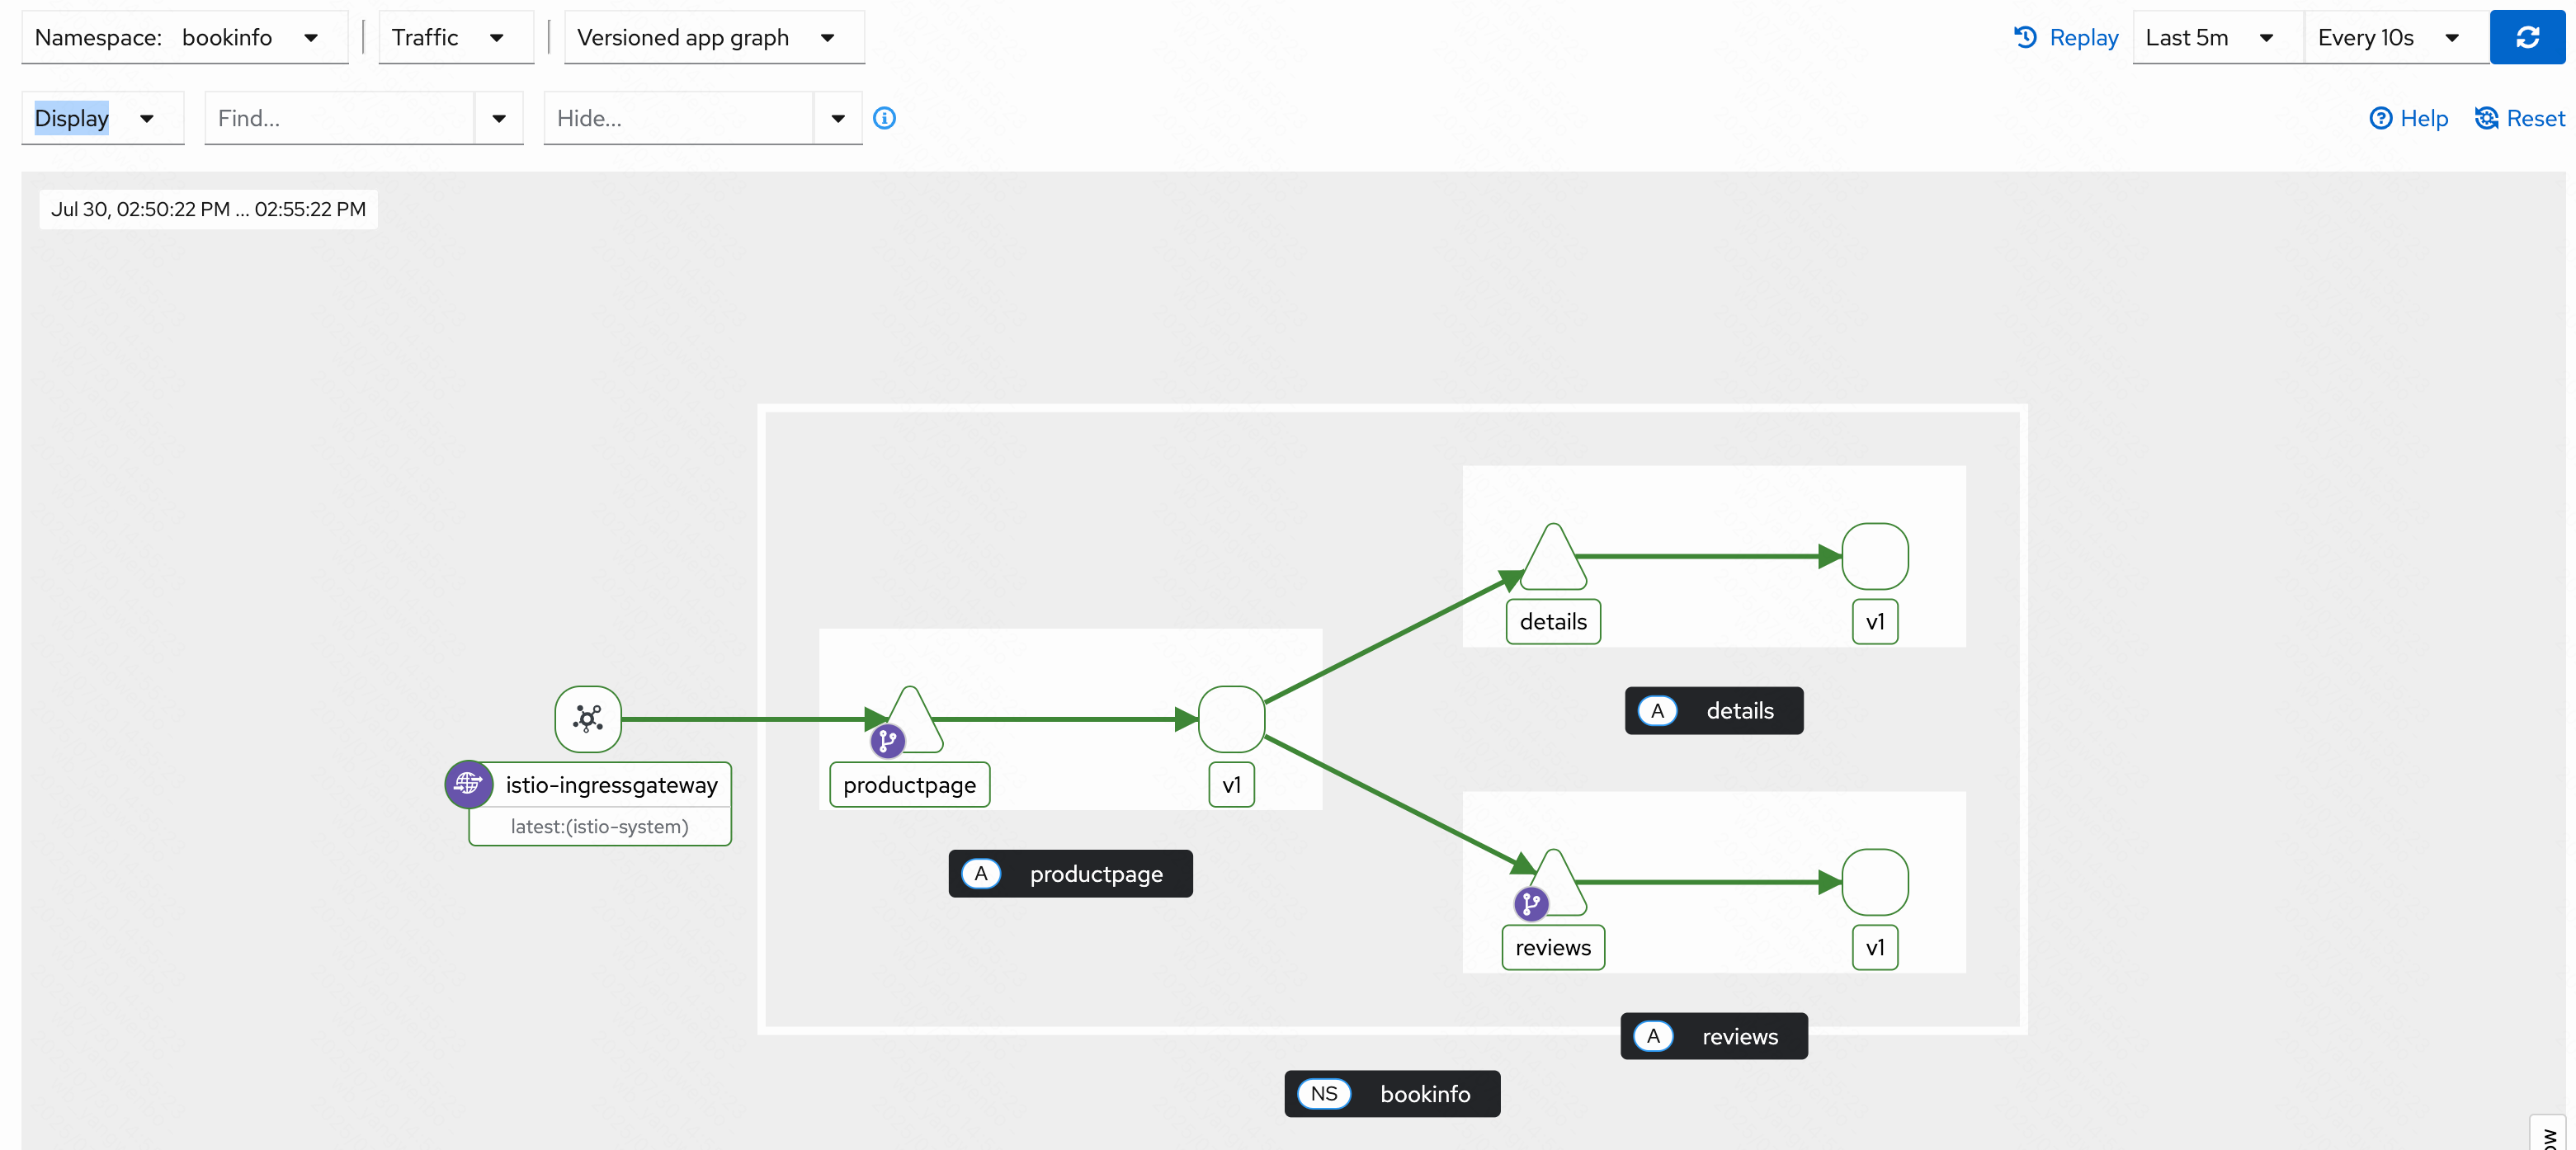The width and height of the screenshot is (2576, 1150).
Task: Click the istio-ingressgateway workload node icon
Action: (x=588, y=718)
